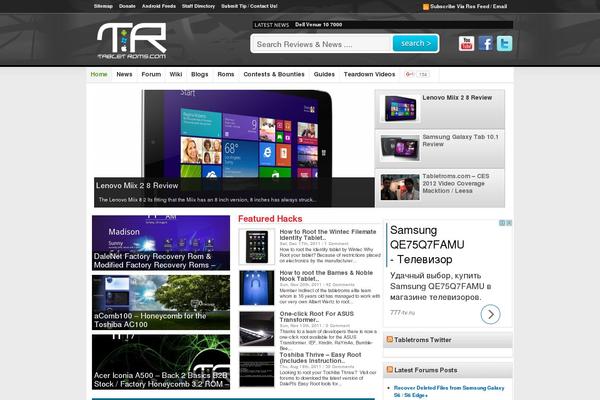Open the Wiki menu item
This screenshot has height=400, width=600.
pos(176,74)
